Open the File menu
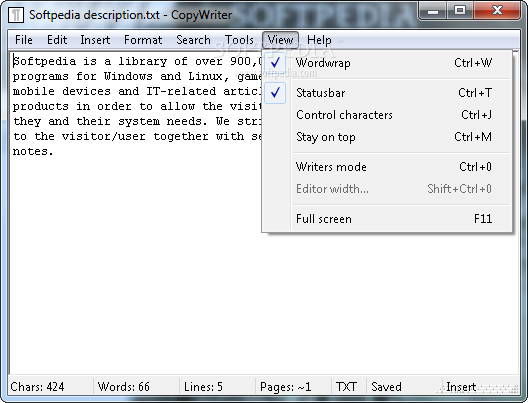The width and height of the screenshot is (528, 403). [24, 40]
